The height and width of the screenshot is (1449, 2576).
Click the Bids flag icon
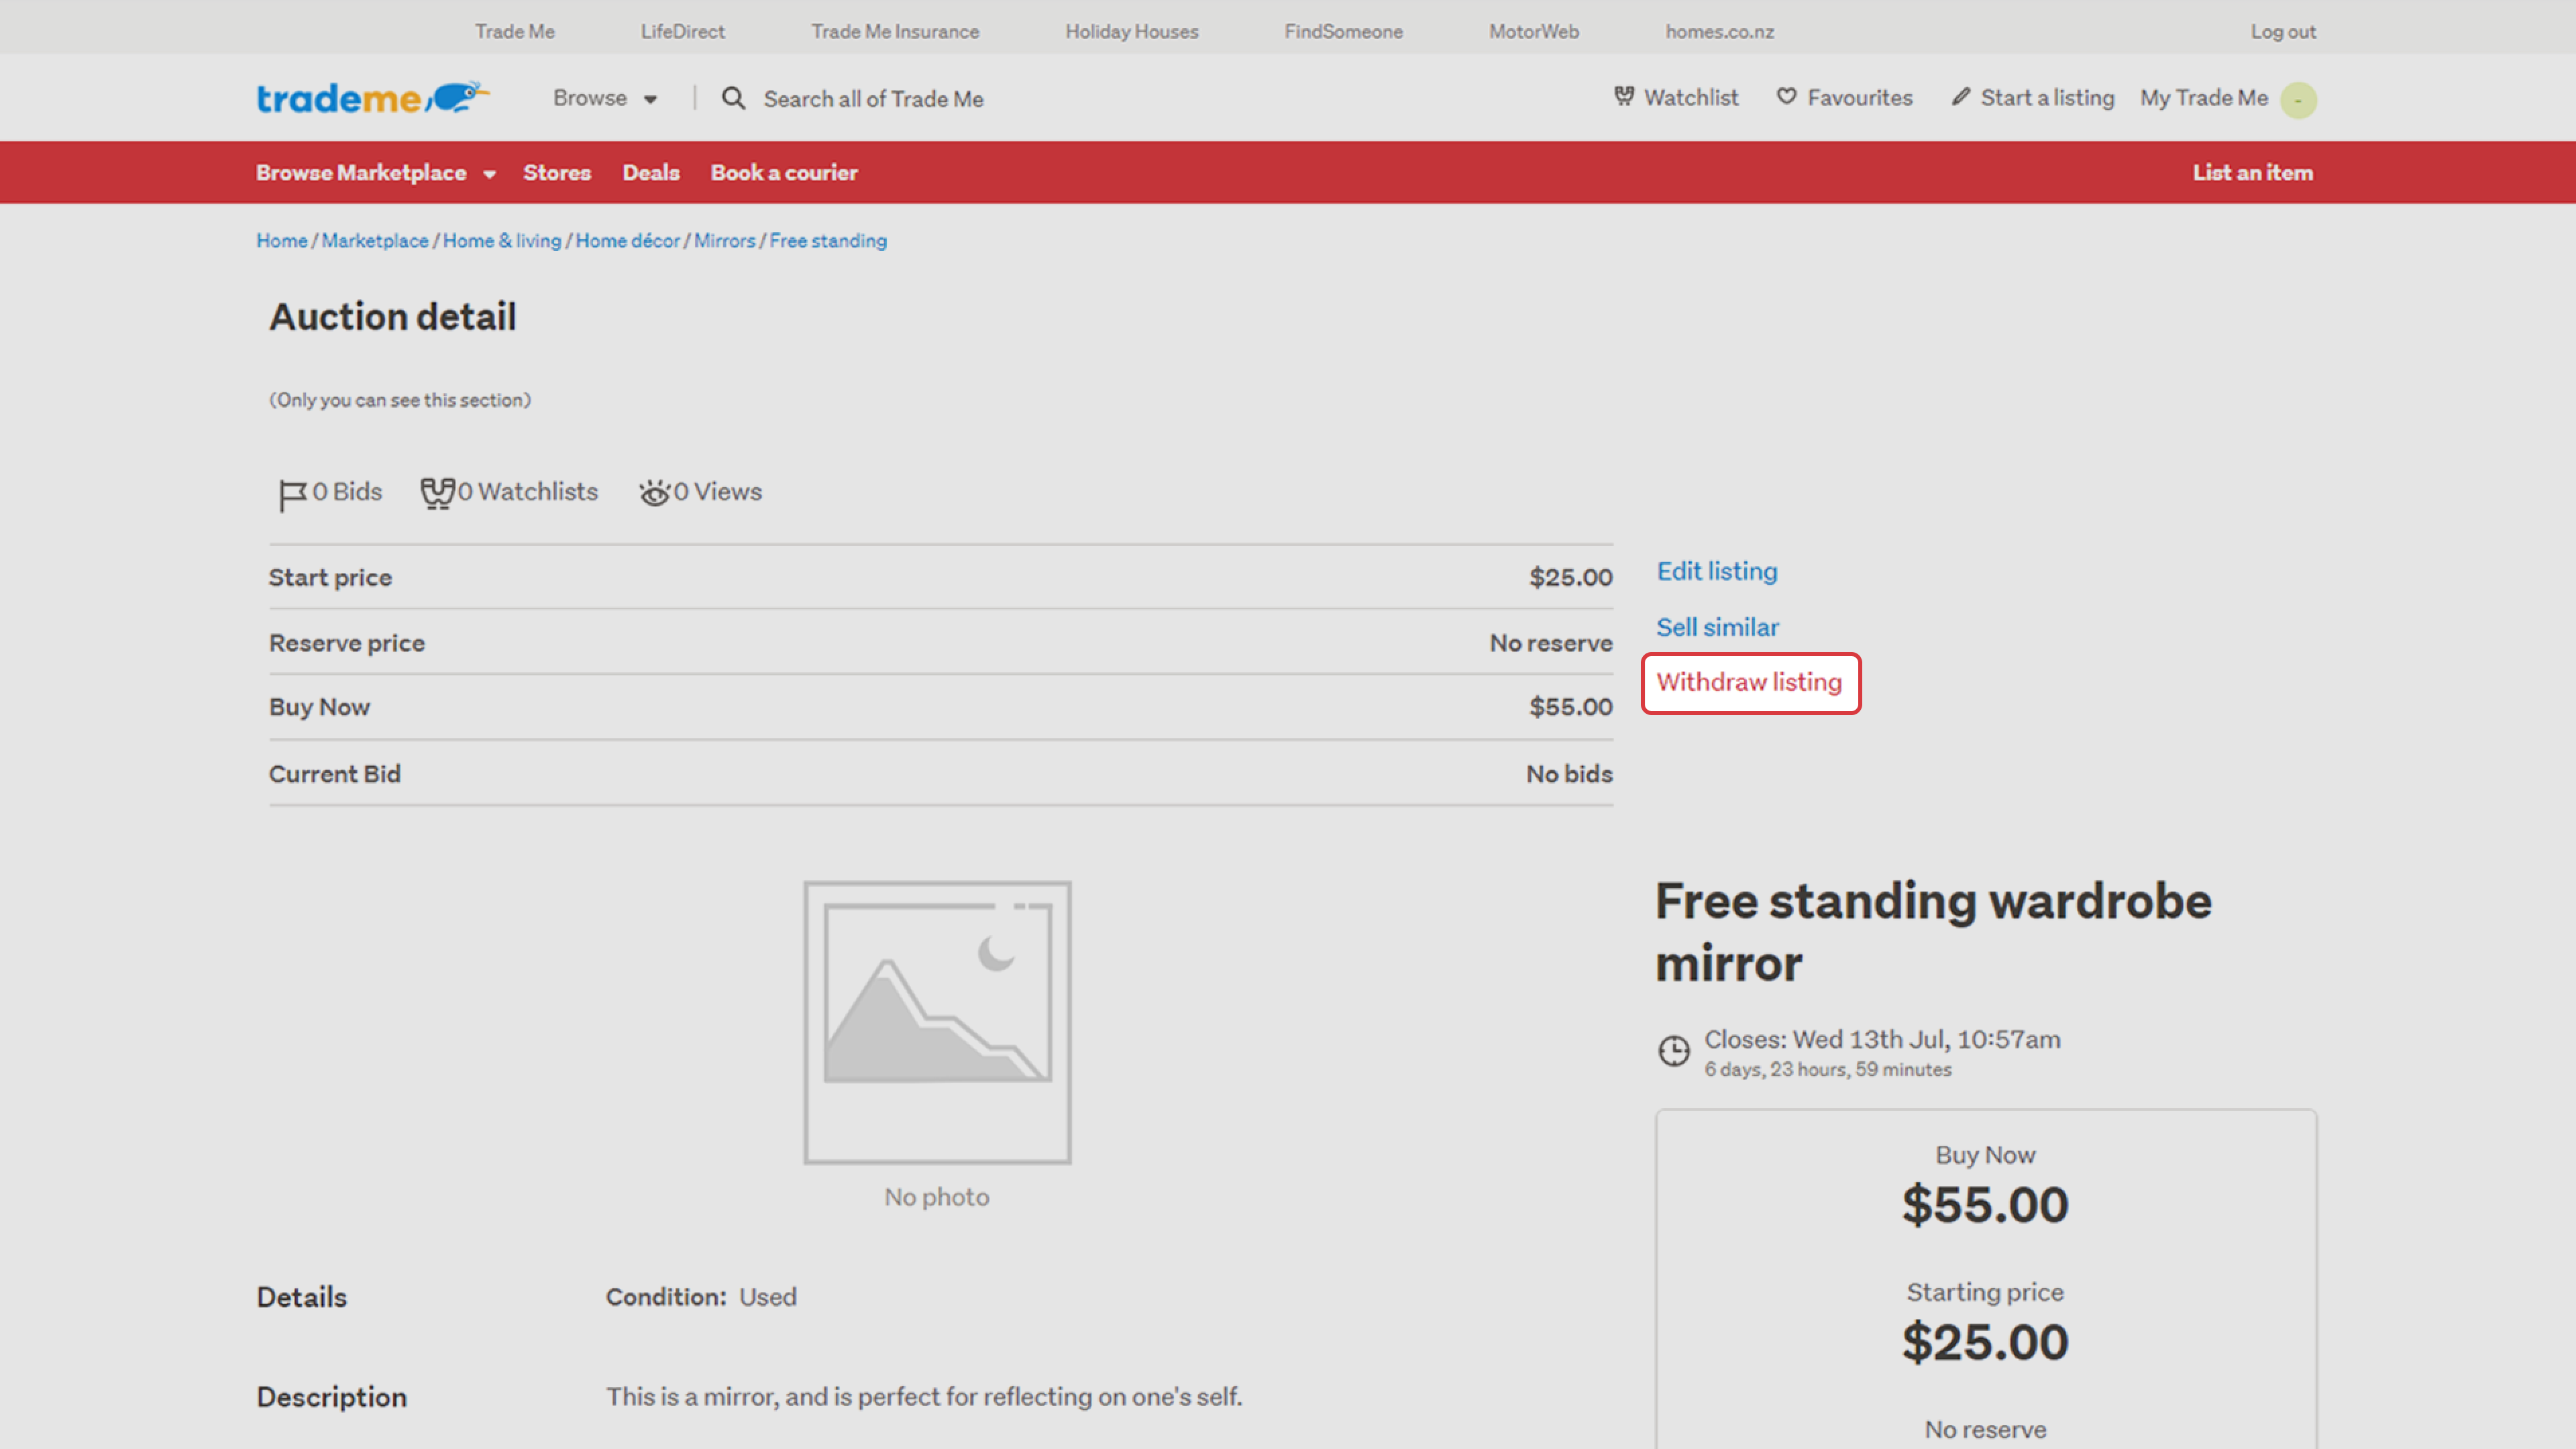tap(292, 494)
